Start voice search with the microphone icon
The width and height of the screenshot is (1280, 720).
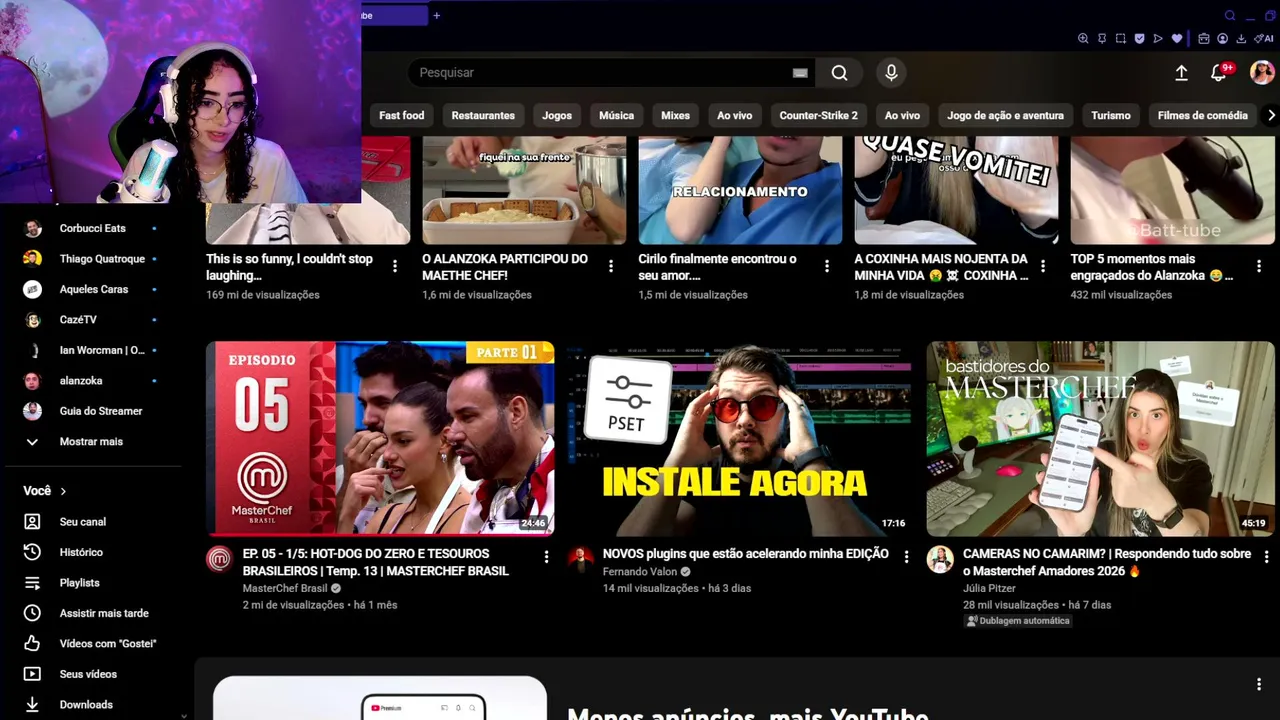[x=891, y=73]
